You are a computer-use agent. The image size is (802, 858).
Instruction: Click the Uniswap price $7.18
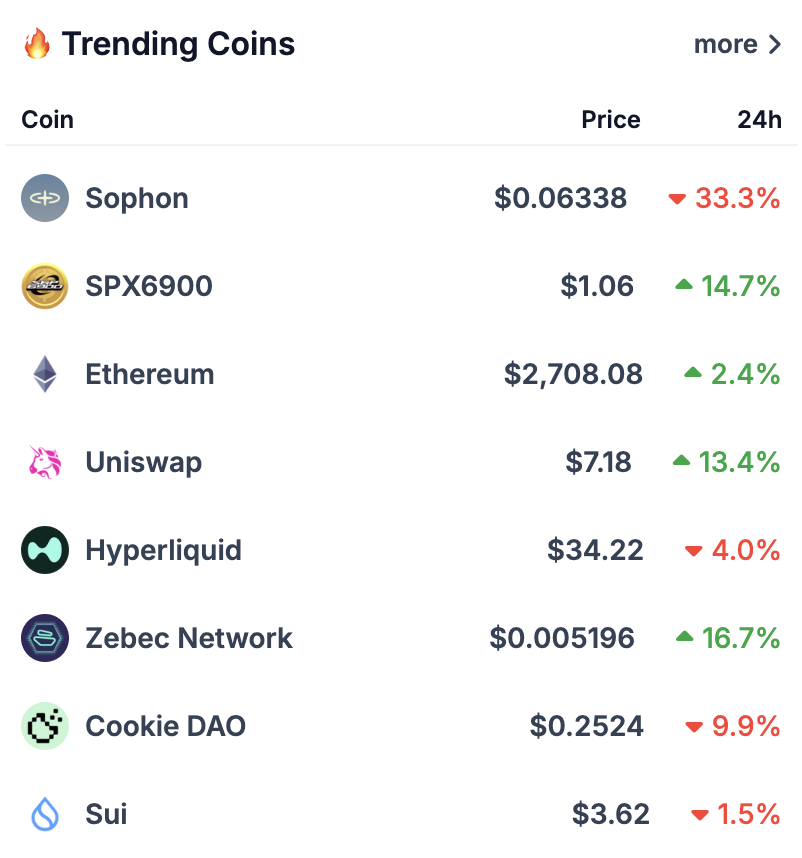point(598,462)
